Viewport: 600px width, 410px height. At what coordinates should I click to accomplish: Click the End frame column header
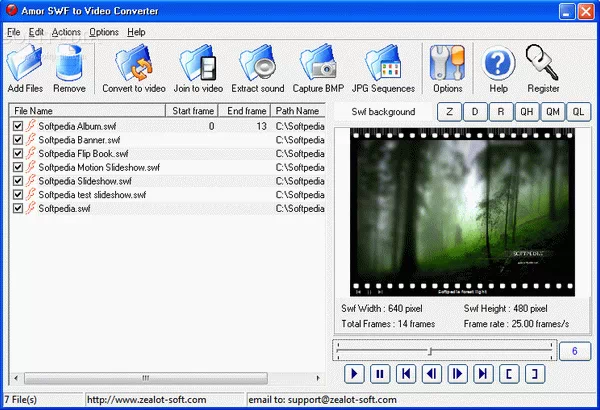point(245,111)
